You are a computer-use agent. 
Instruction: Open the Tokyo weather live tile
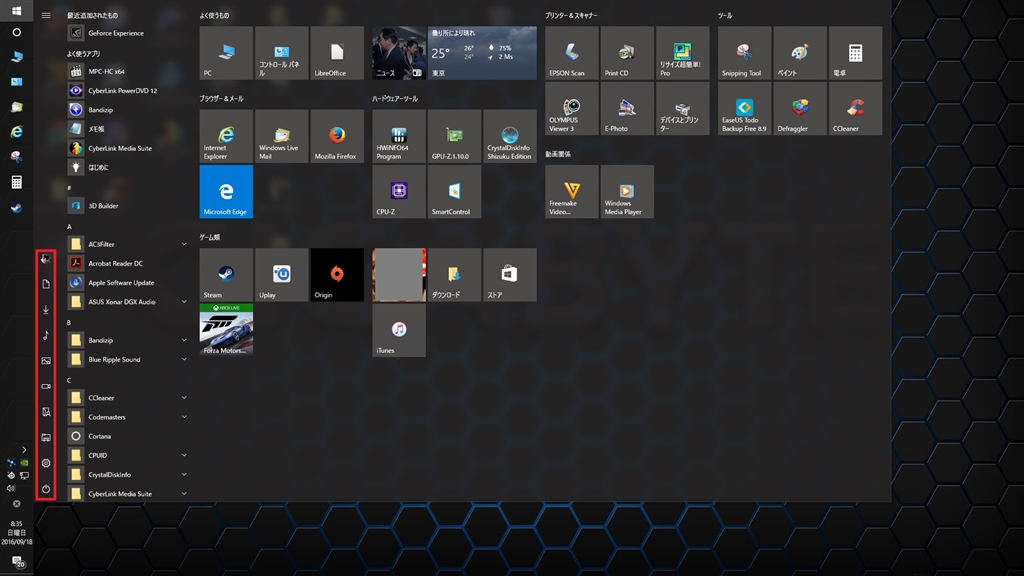pyautogui.click(x=483, y=53)
